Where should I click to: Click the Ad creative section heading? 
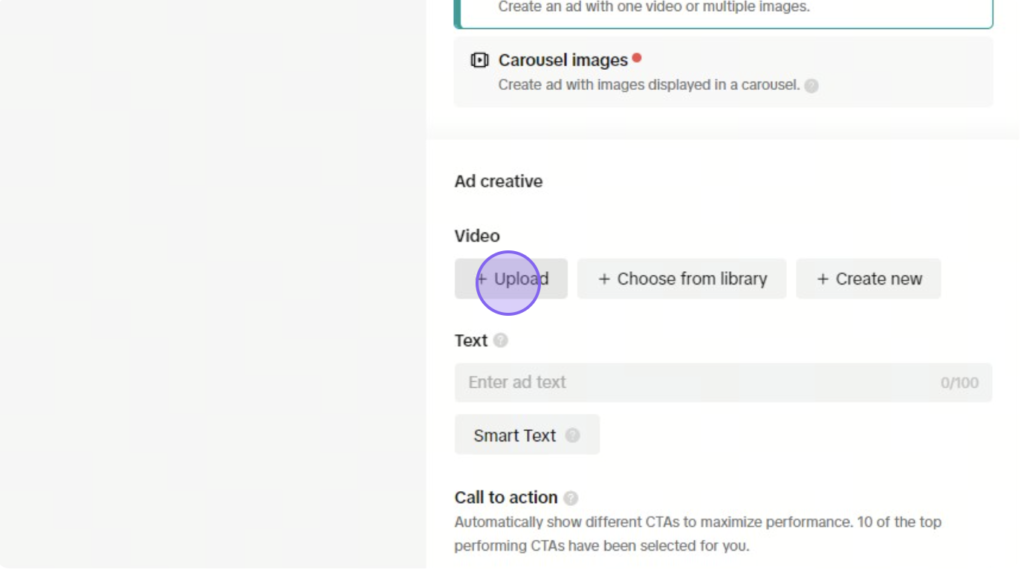(498, 181)
